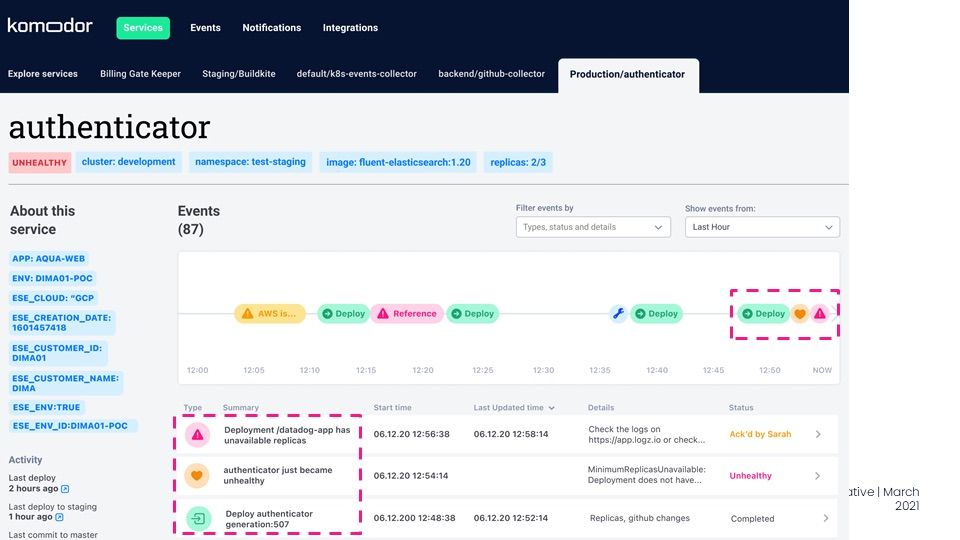This screenshot has width=960, height=540.
Task: Click the cluster: development tag
Action: [x=129, y=162]
